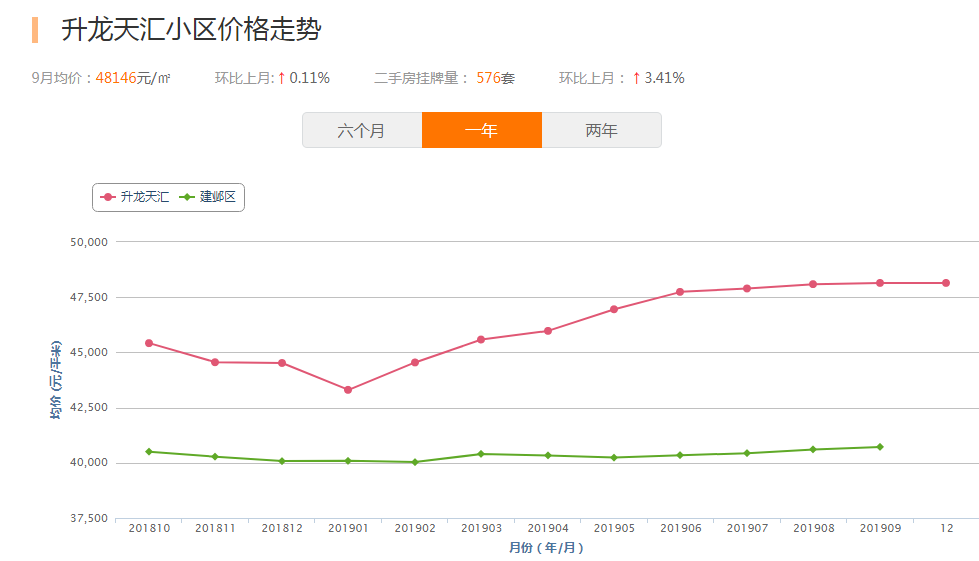Click the 0.11% month-over-month price change
The width and height of the screenshot is (979, 561).
310,78
